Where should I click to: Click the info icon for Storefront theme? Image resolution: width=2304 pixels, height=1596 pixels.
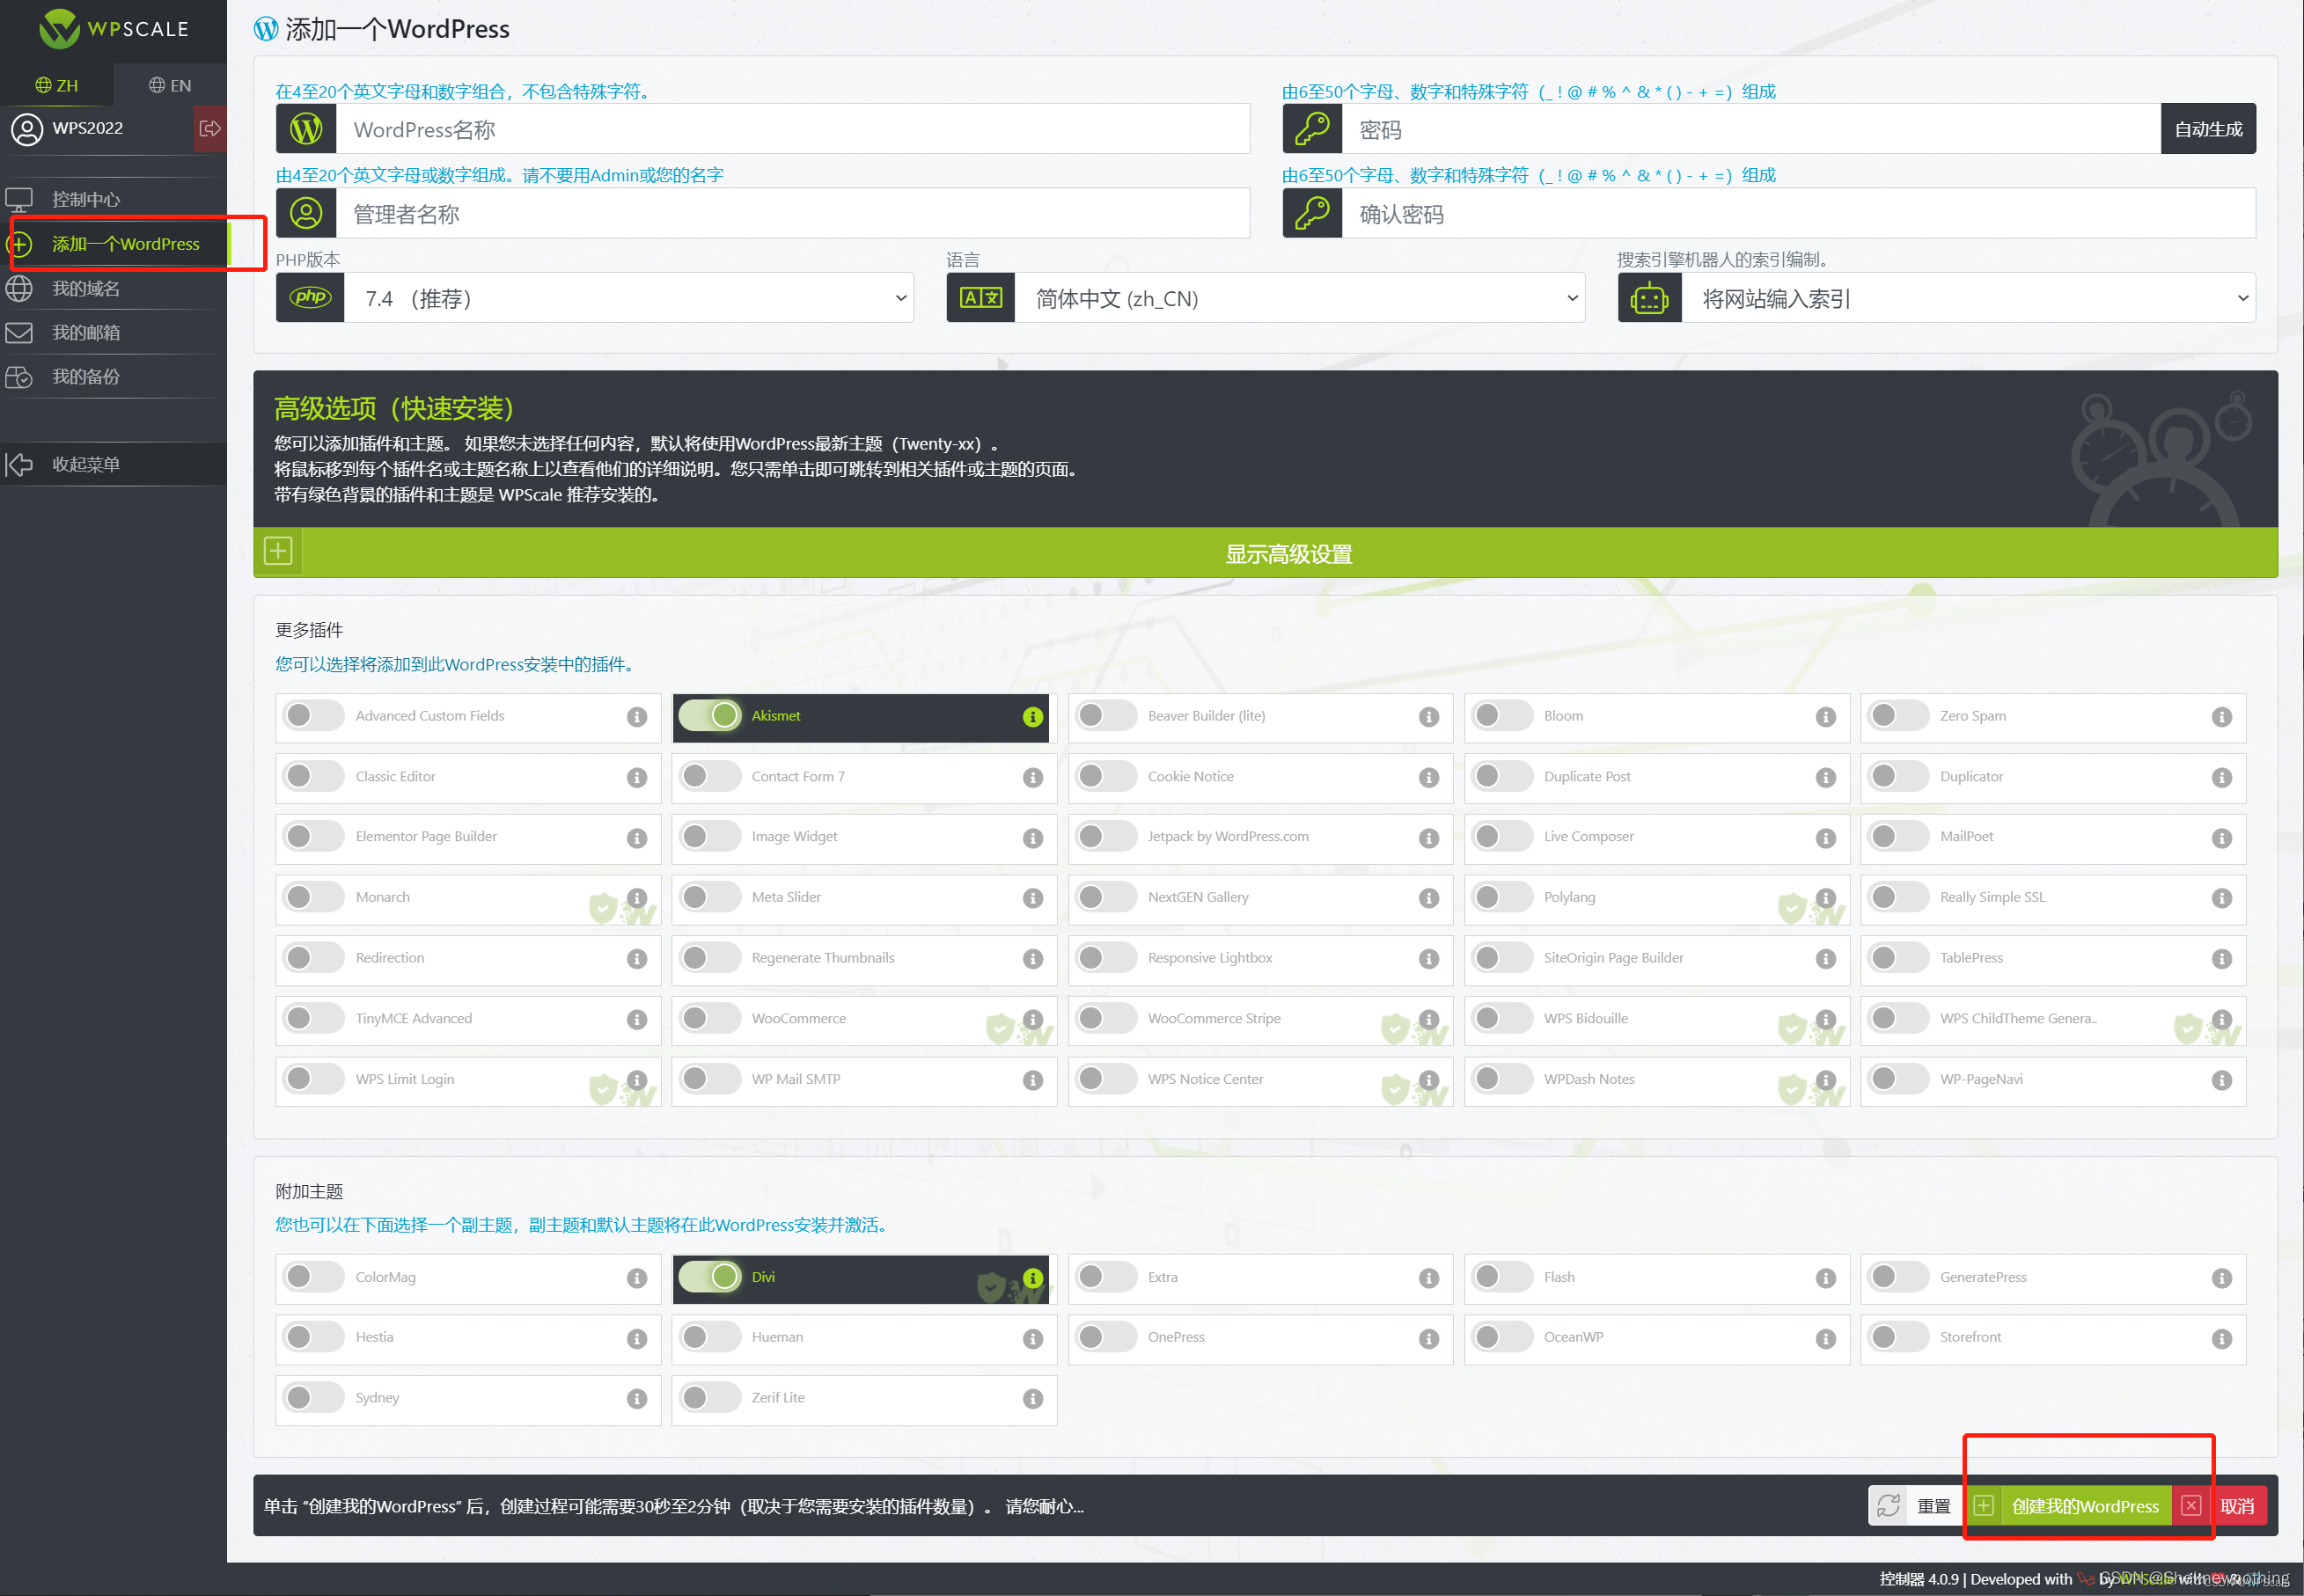2222,1339
